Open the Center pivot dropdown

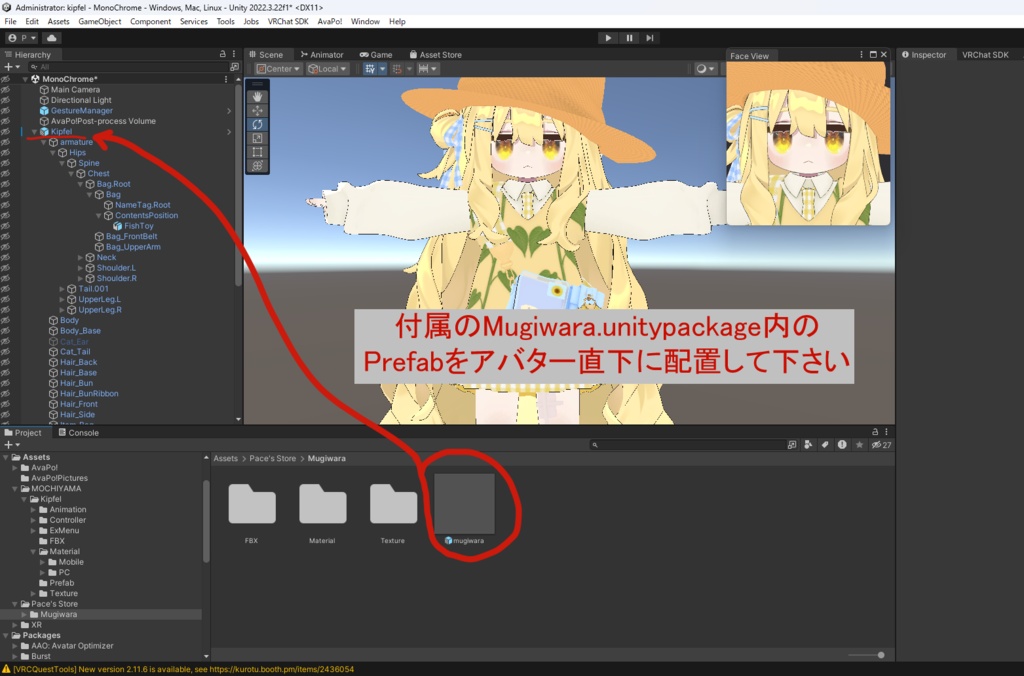pyautogui.click(x=278, y=69)
